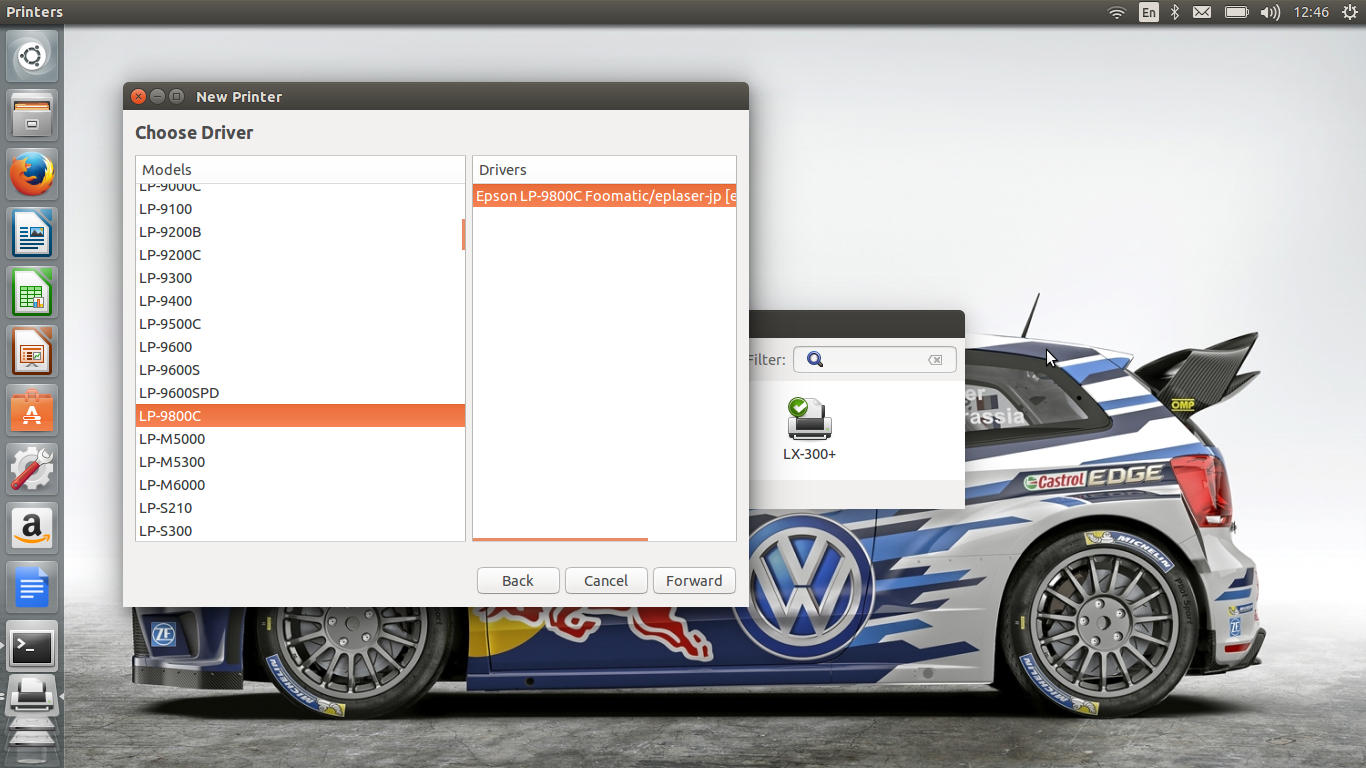Image resolution: width=1366 pixels, height=768 pixels.
Task: Select model LP-9200B
Action: tap(300, 232)
